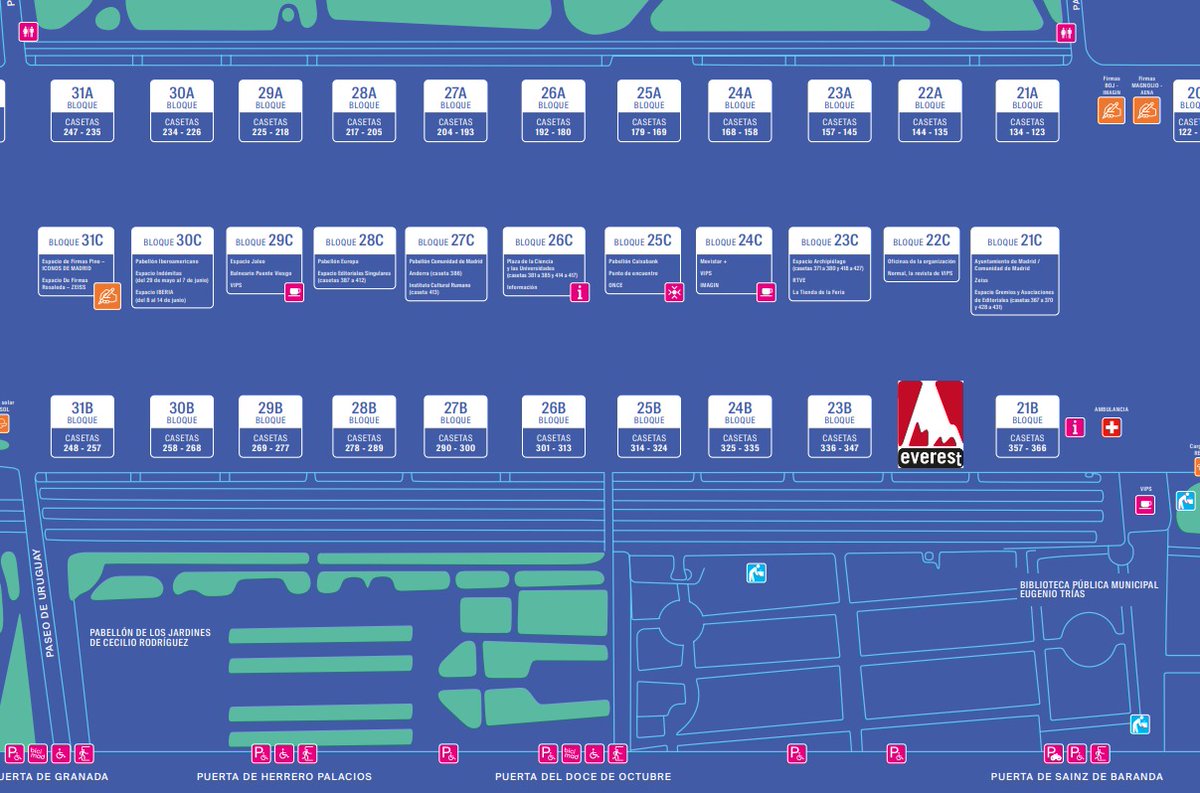1200x793 pixels.
Task: Click the 'Puerta de Herrero Palacios' label
Action: (284, 775)
